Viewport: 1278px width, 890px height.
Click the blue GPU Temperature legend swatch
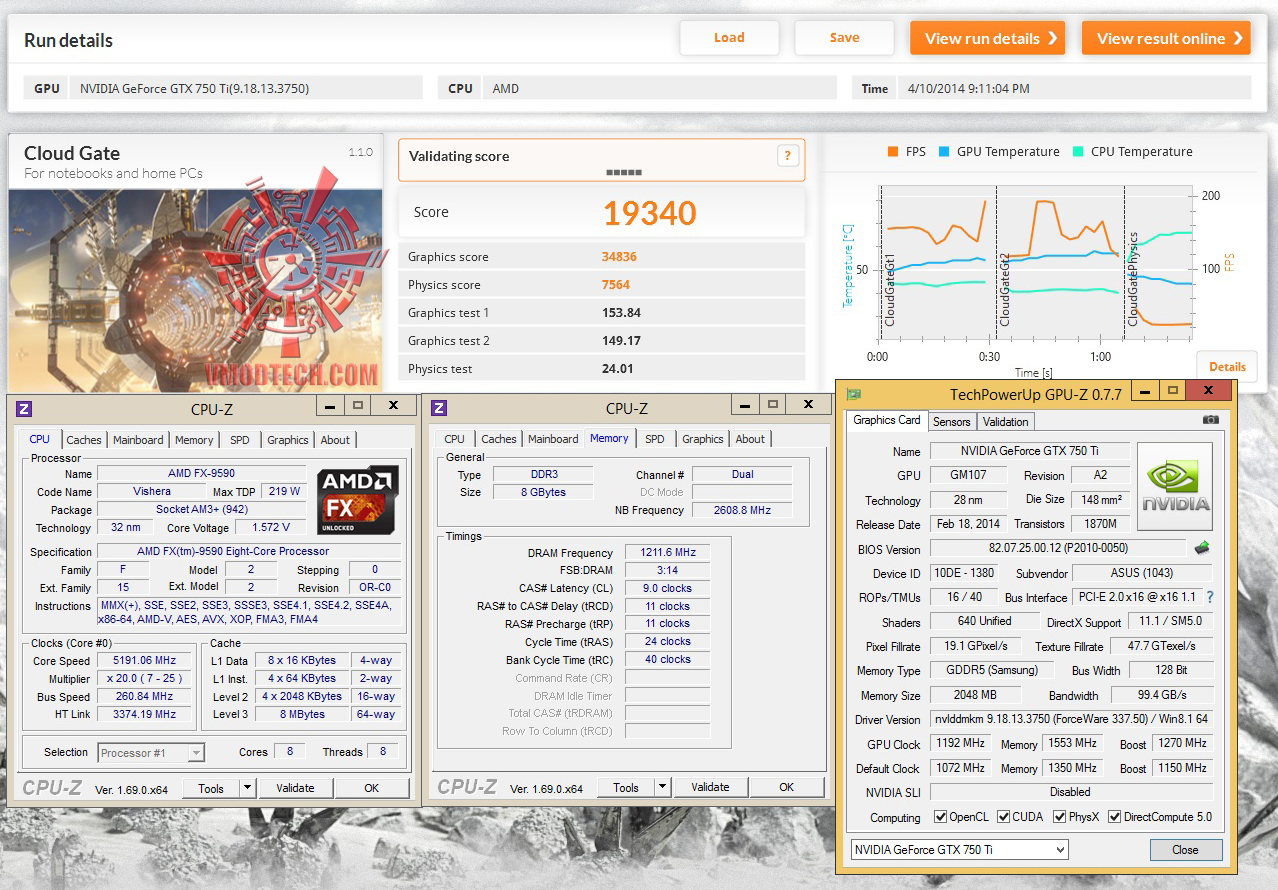pyautogui.click(x=944, y=152)
